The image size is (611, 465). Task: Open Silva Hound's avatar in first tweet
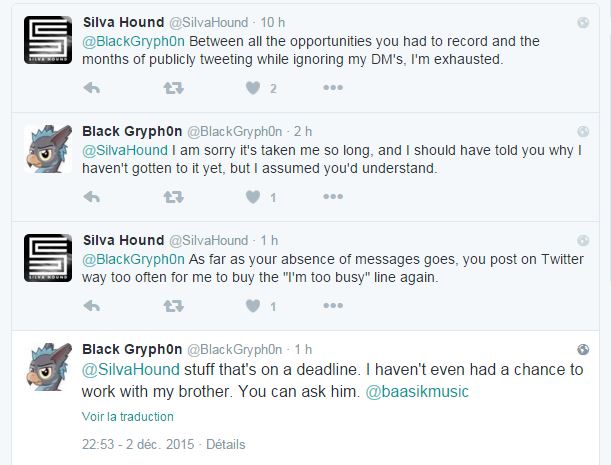(46, 40)
